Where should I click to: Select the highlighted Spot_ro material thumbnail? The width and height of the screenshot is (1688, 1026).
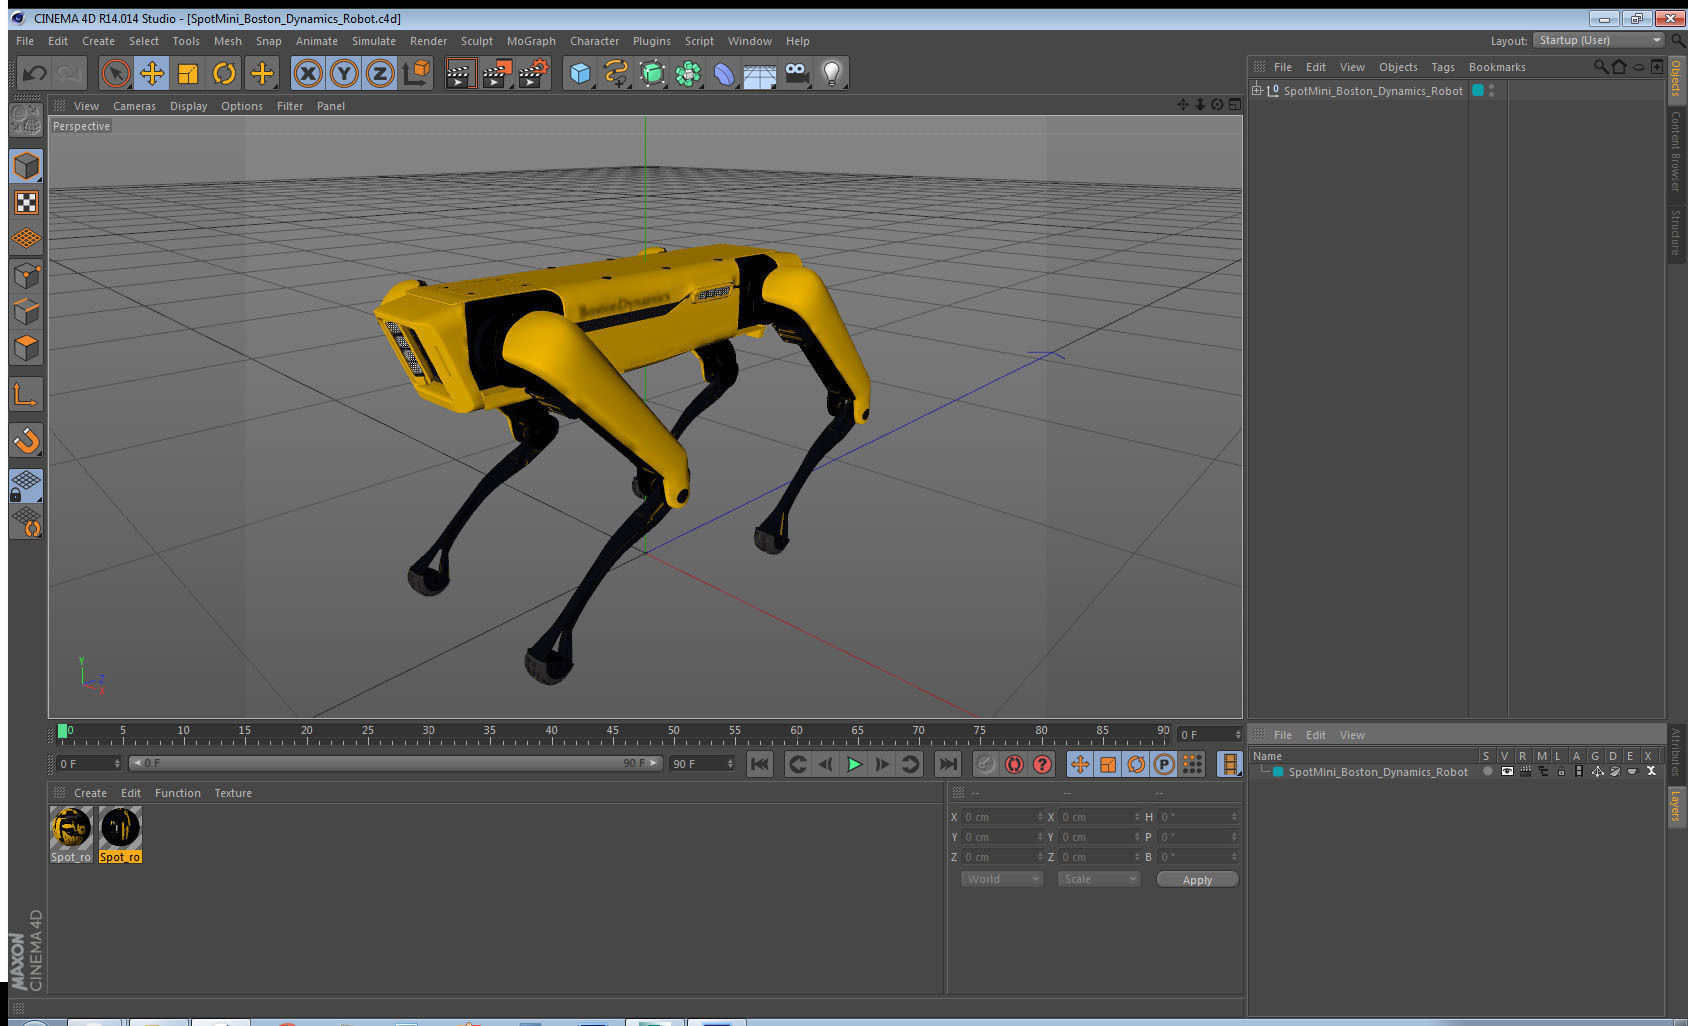point(120,835)
